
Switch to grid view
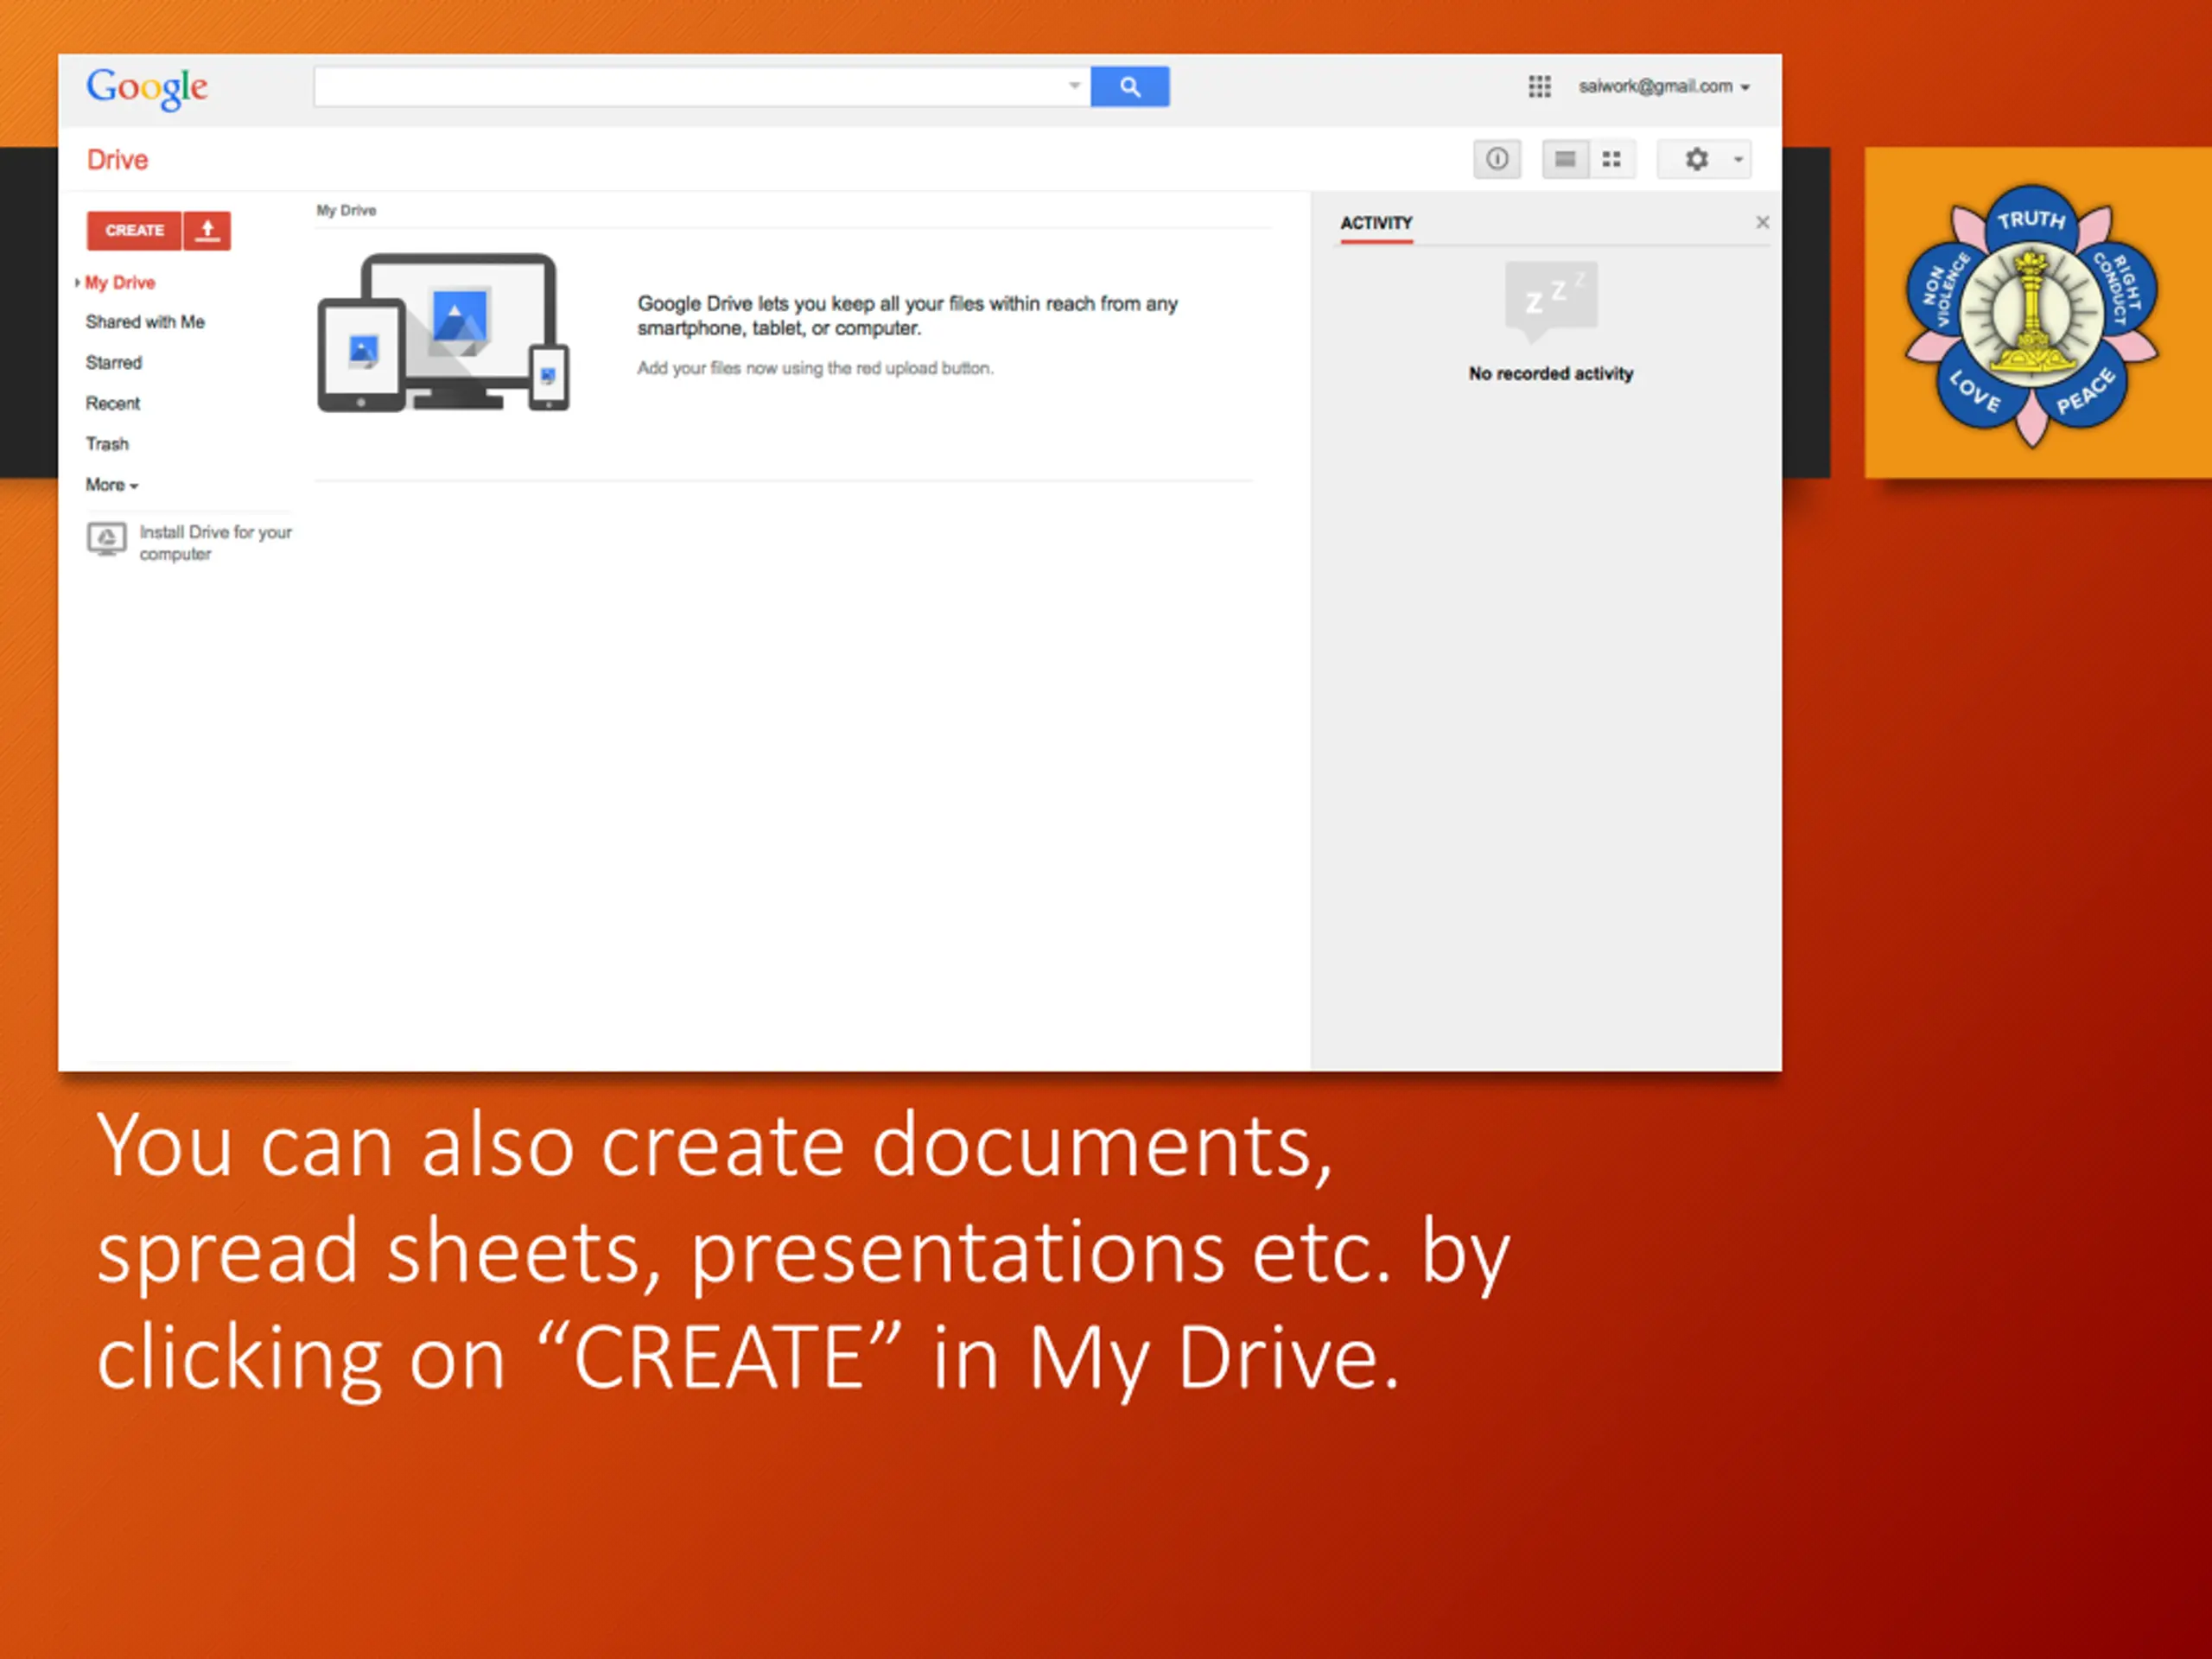(1612, 159)
